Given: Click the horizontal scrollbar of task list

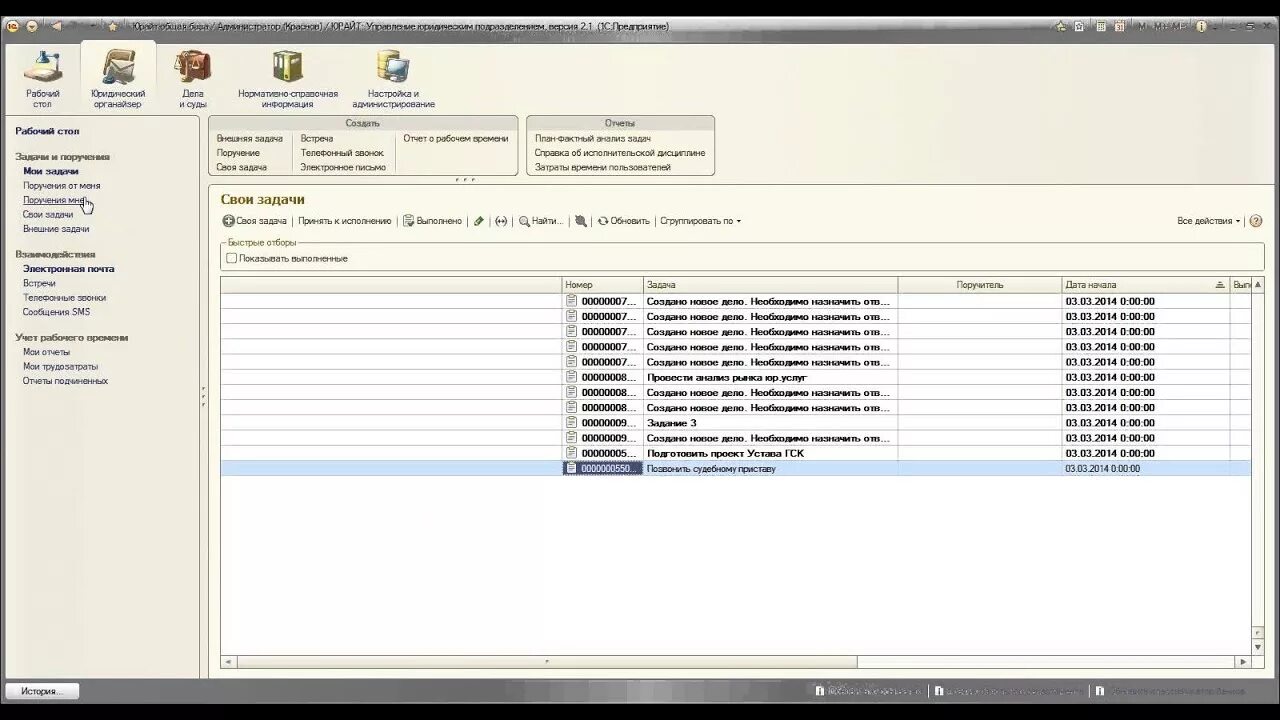Looking at the screenshot, I should (546, 662).
